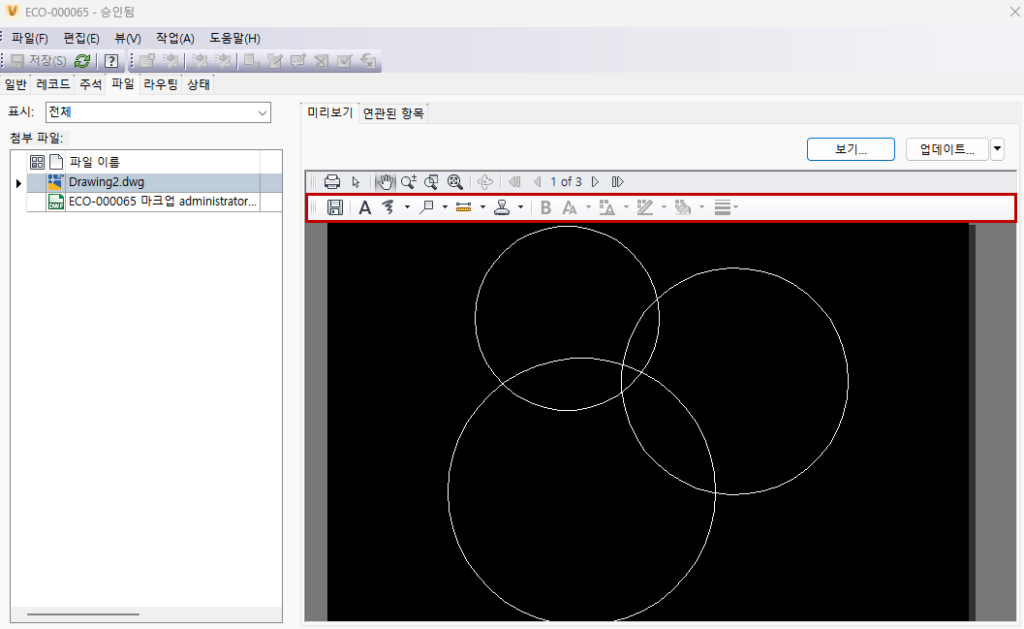Click the Fit to window zoom icon

(x=455, y=182)
